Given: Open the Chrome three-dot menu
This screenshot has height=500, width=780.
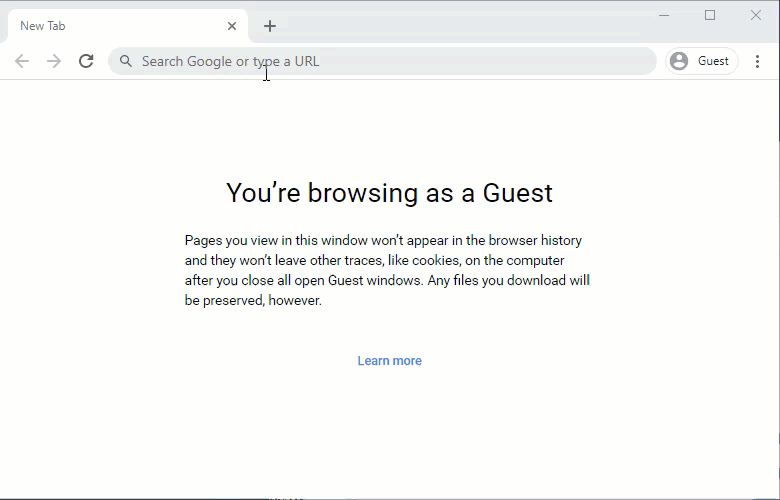Looking at the screenshot, I should tap(757, 61).
